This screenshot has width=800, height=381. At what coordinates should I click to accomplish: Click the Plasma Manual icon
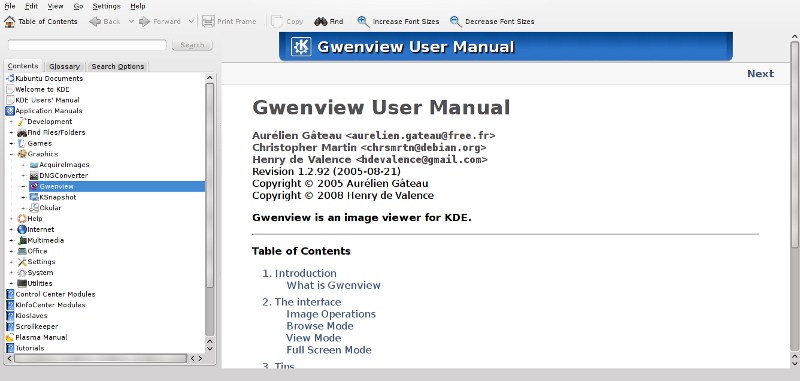click(x=10, y=337)
